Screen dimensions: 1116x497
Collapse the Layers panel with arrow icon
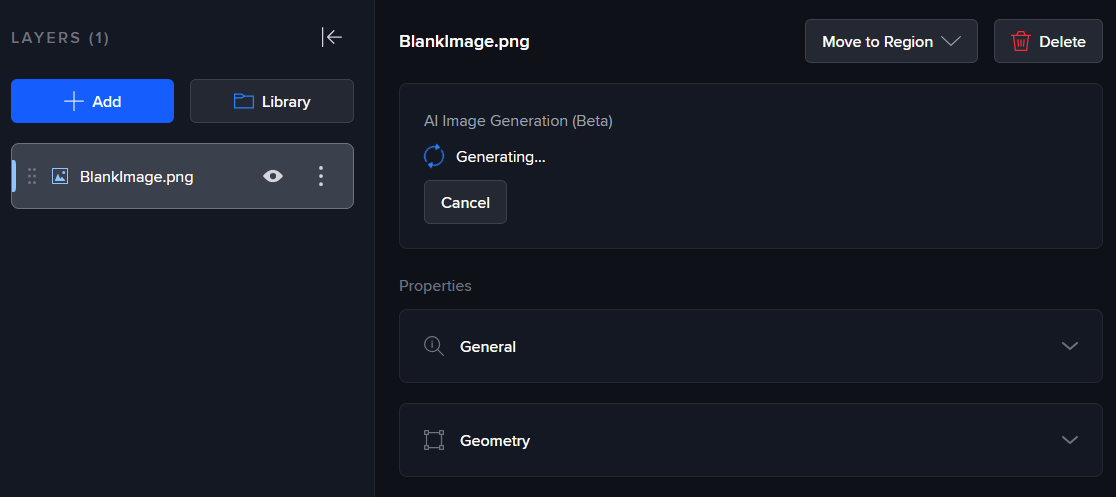332,37
